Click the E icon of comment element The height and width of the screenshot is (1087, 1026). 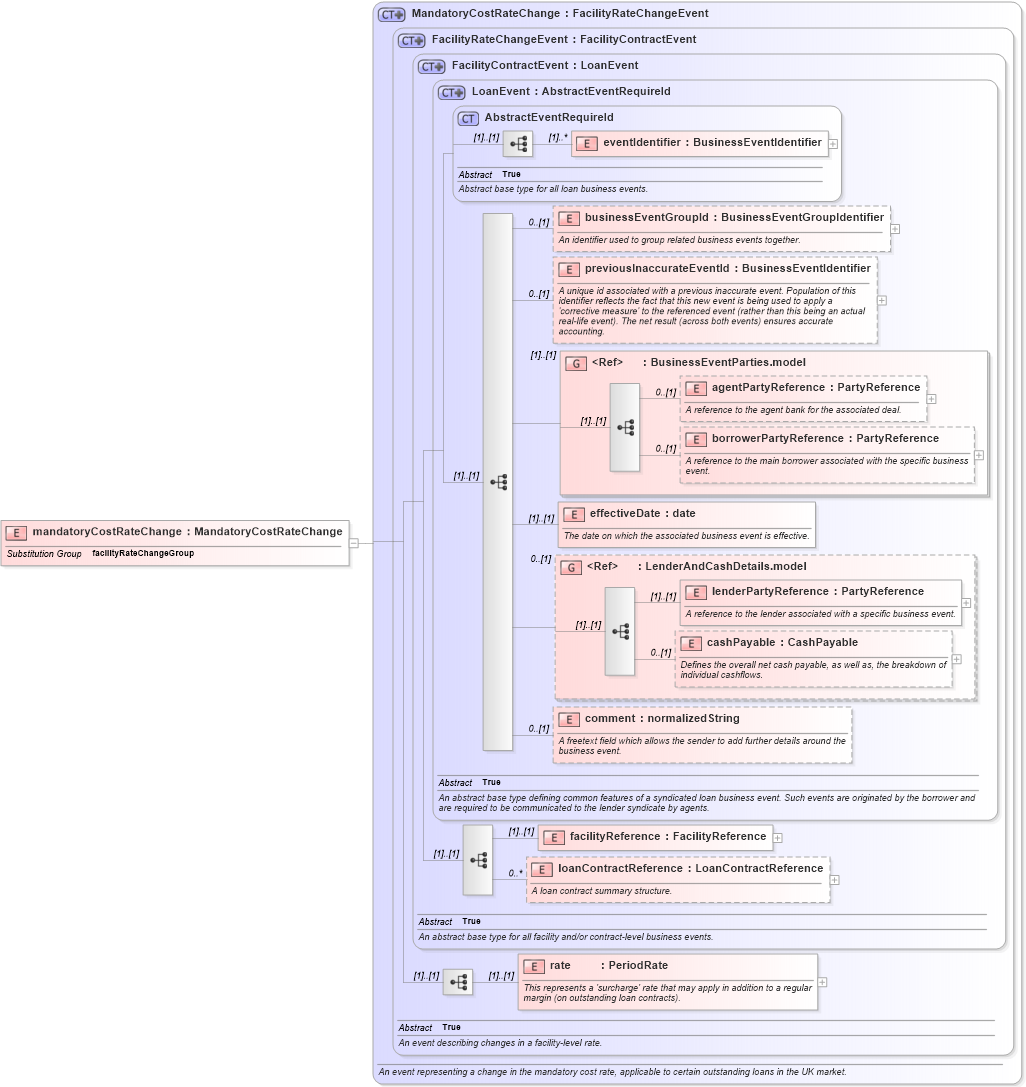(x=570, y=718)
